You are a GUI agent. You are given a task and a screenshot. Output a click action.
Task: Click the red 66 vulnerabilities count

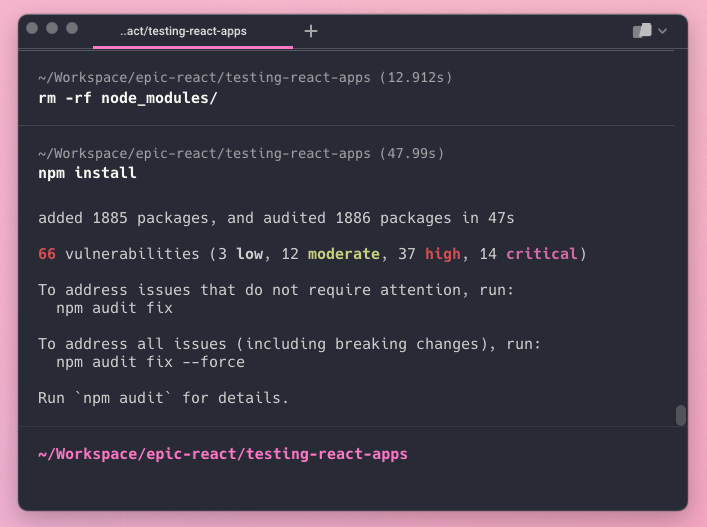click(47, 254)
